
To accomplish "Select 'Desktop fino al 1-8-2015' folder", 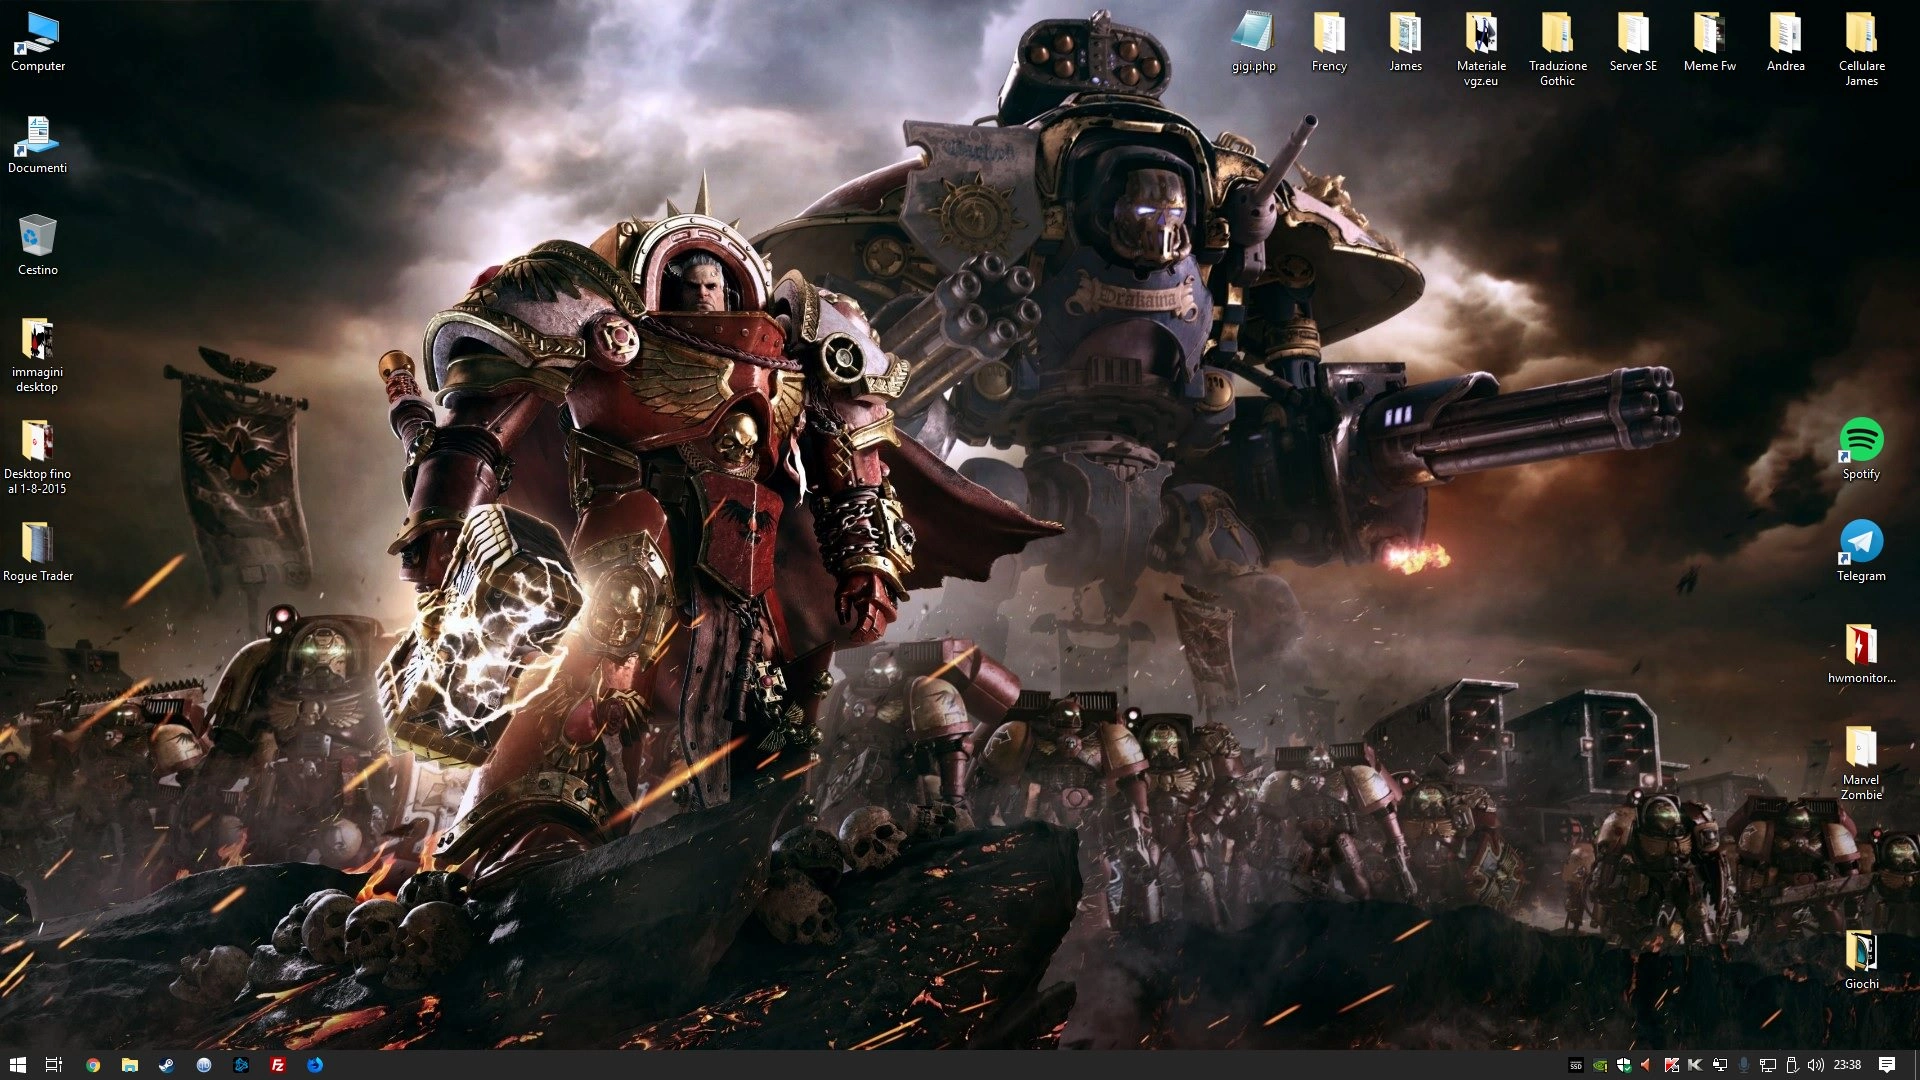I will 38,457.
